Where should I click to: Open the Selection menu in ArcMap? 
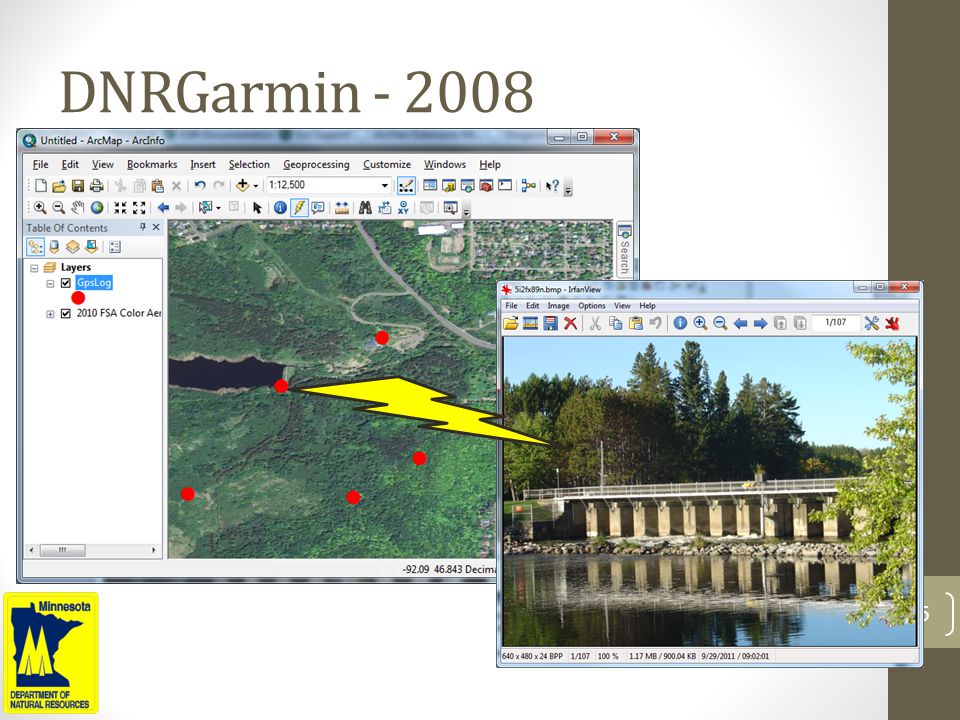[249, 164]
